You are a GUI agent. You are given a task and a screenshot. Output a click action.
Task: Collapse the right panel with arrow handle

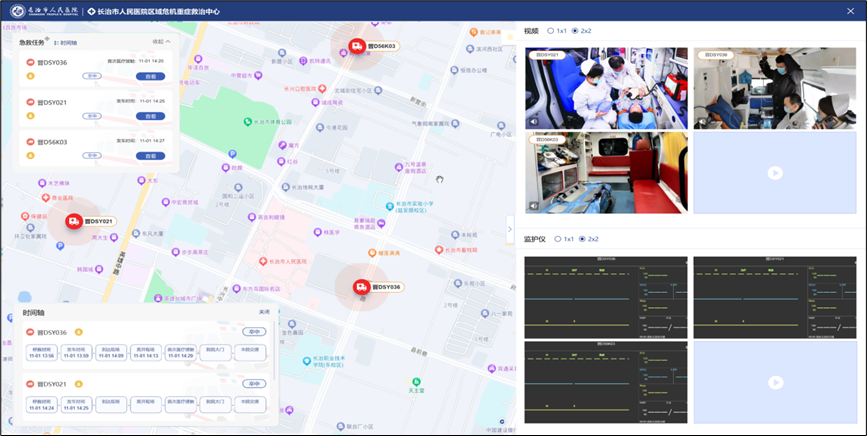pyautogui.click(x=509, y=228)
